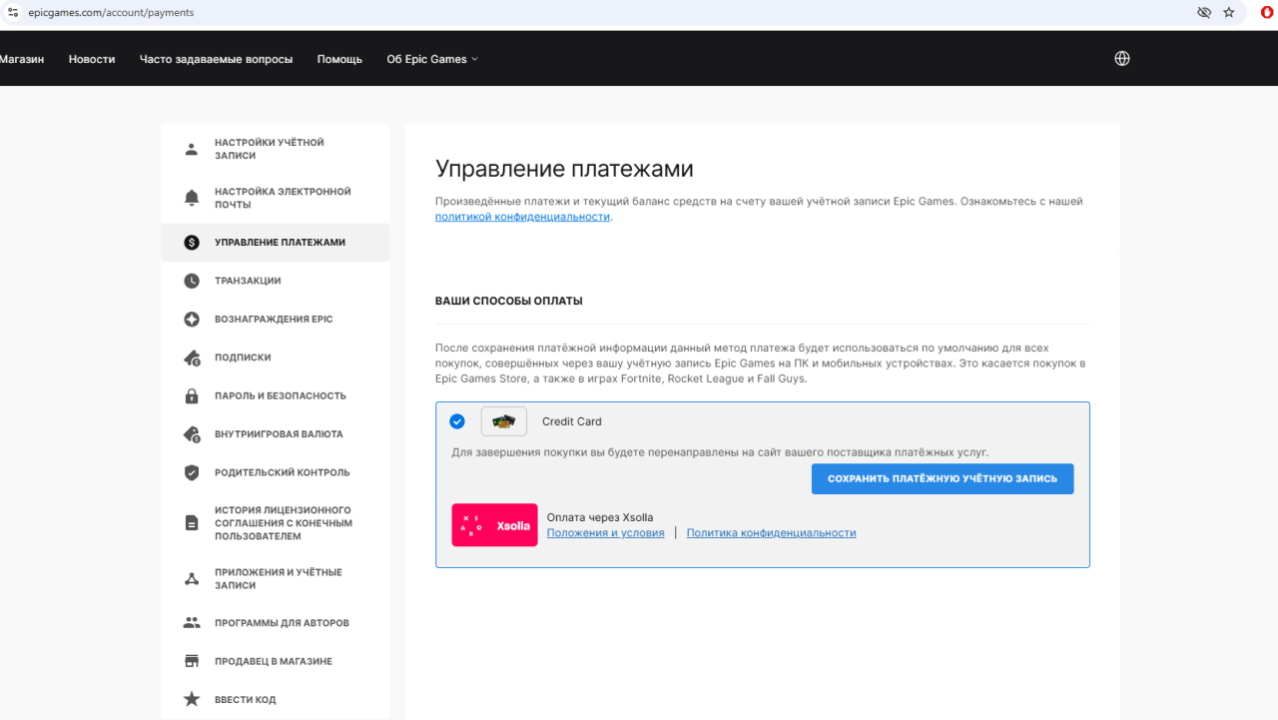Click the credit card image icon
Viewport: 1278px width, 720px height.
[504, 421]
